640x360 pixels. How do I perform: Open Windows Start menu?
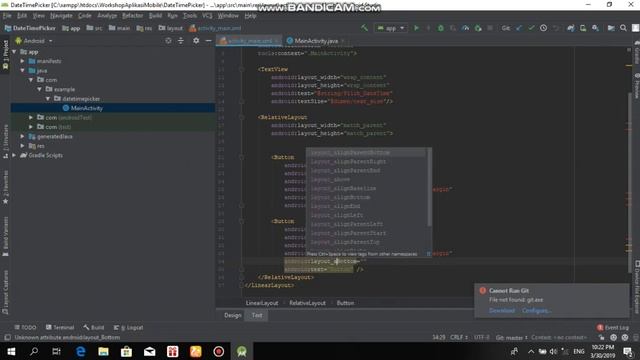tap(11, 351)
